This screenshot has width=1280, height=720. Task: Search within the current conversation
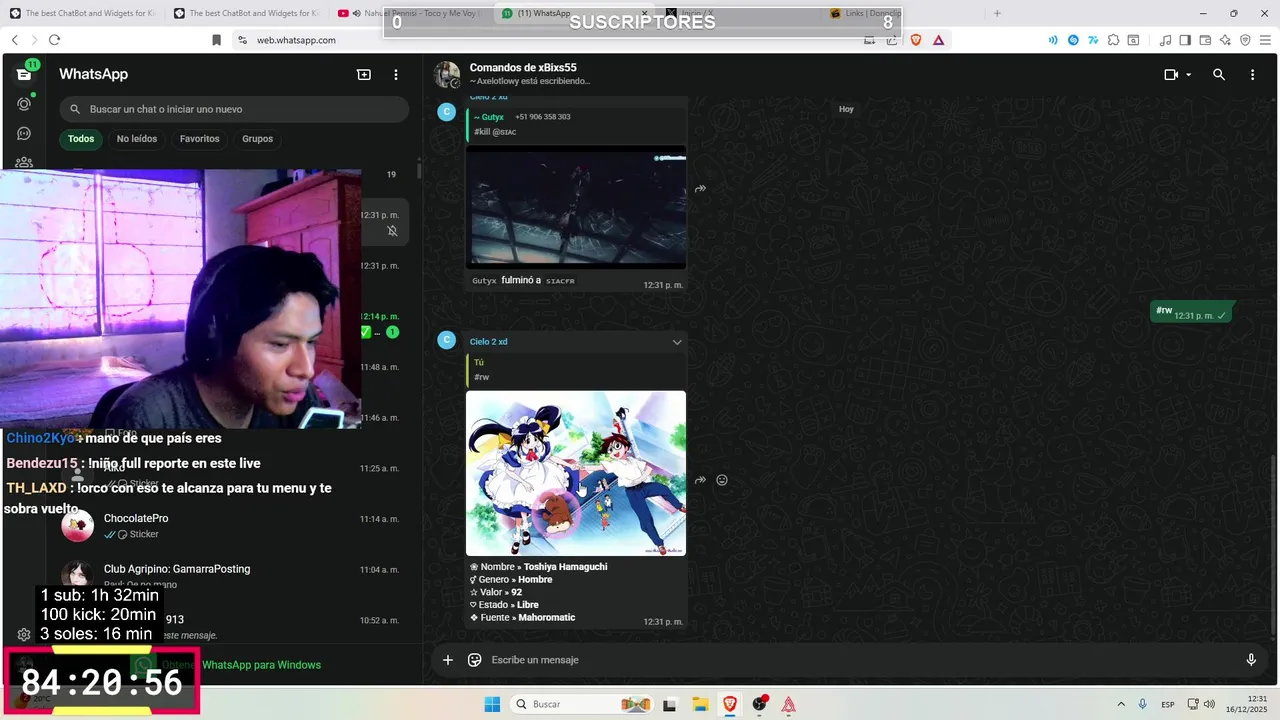click(1219, 74)
